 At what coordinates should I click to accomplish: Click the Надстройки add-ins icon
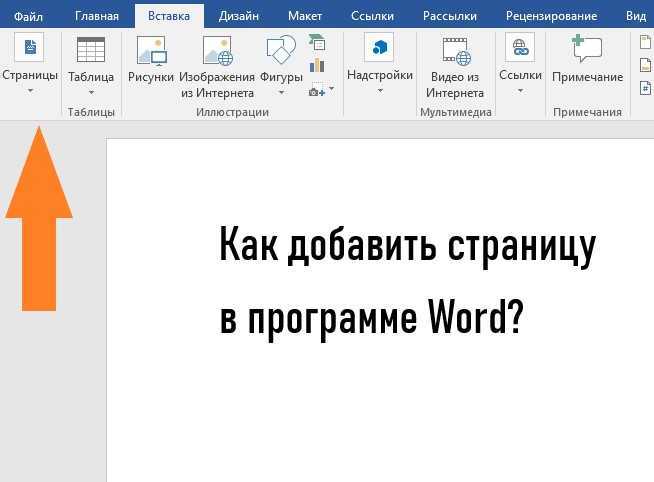click(x=379, y=47)
